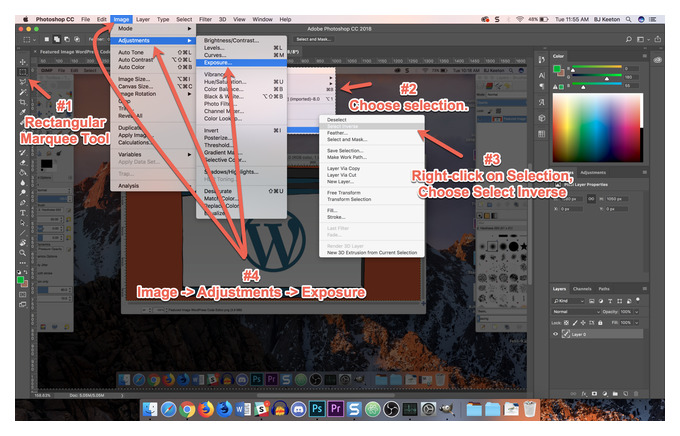Select the Zoom tool in the toolbar
680x436 pixels.
coord(23,252)
